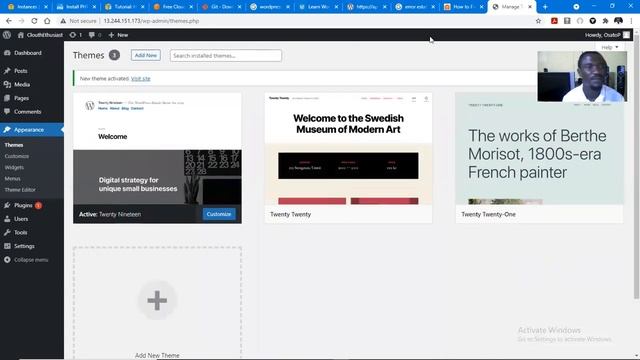The width and height of the screenshot is (640, 360).
Task: Switch to the Tutorial browser tab
Action: point(124,7)
